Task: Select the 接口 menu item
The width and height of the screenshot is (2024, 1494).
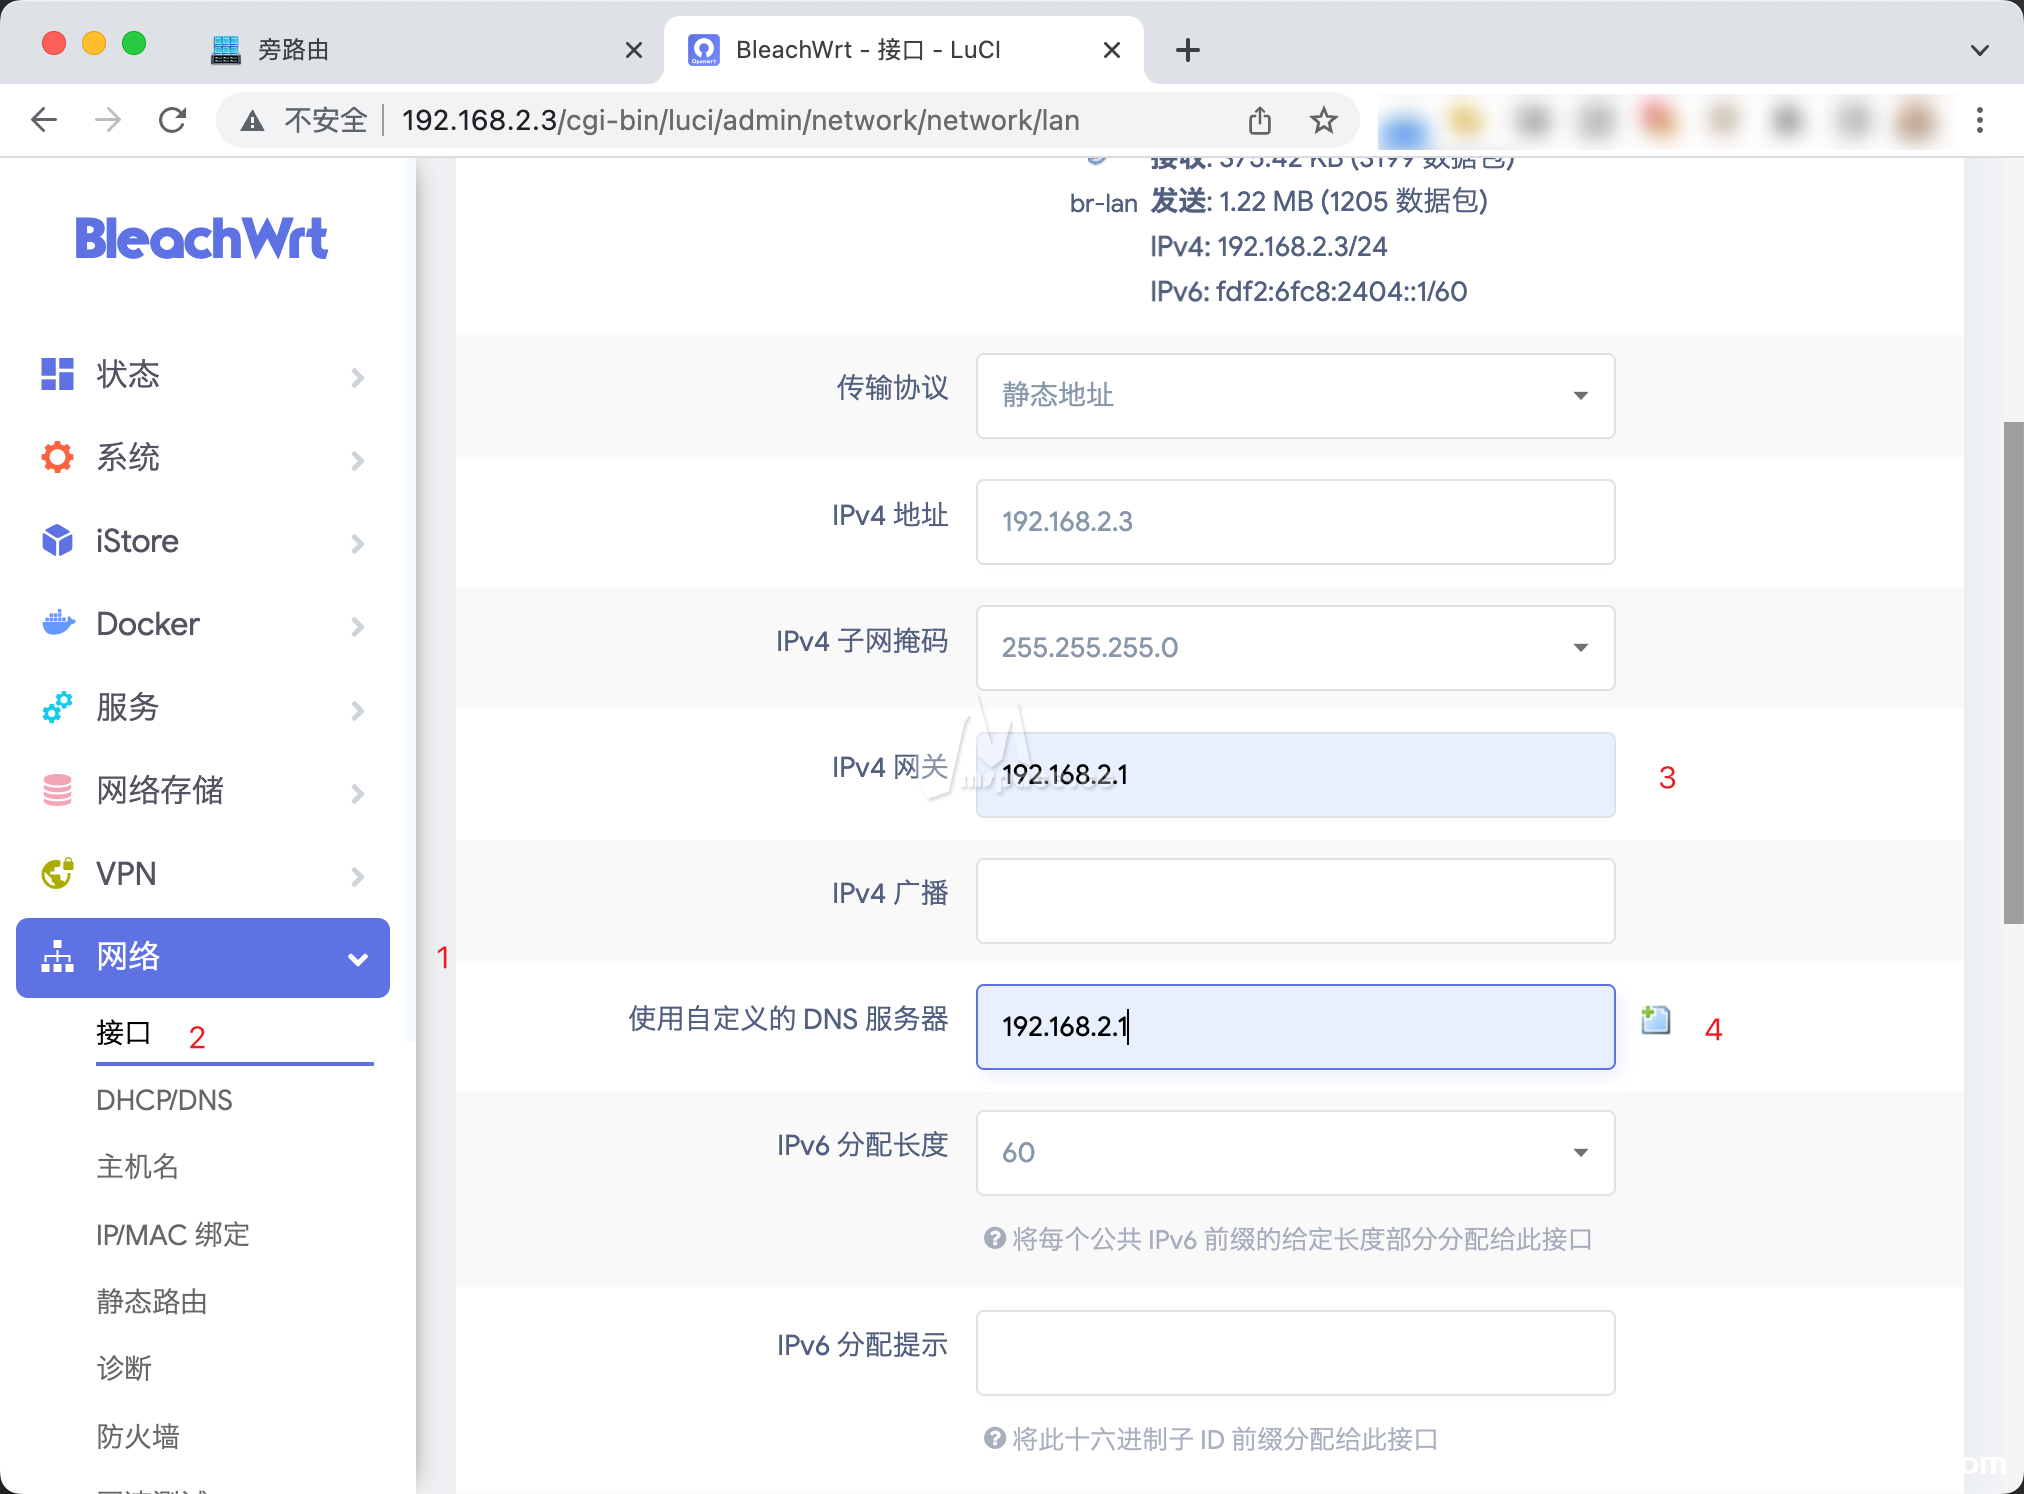Action: click(122, 1033)
